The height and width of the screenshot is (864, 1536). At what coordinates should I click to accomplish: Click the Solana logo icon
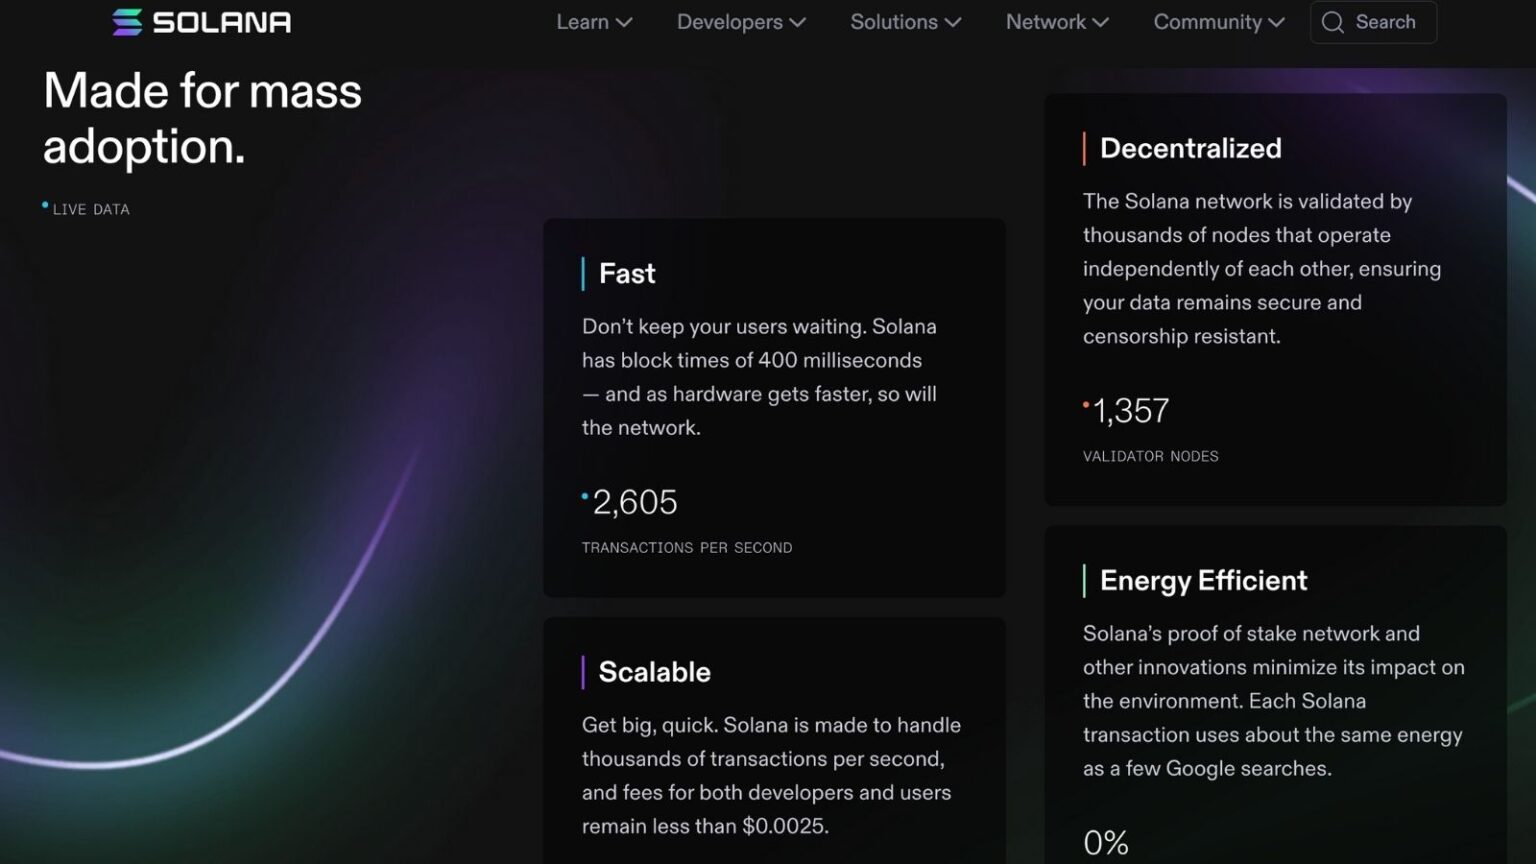coord(126,21)
